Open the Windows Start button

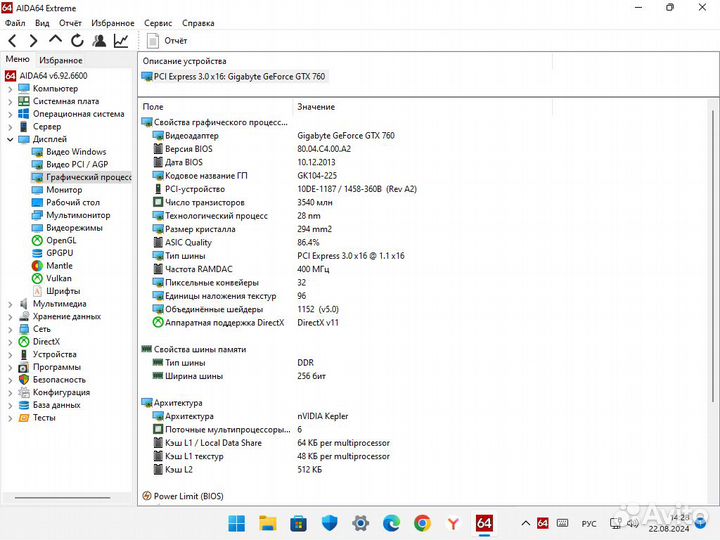coord(237,523)
